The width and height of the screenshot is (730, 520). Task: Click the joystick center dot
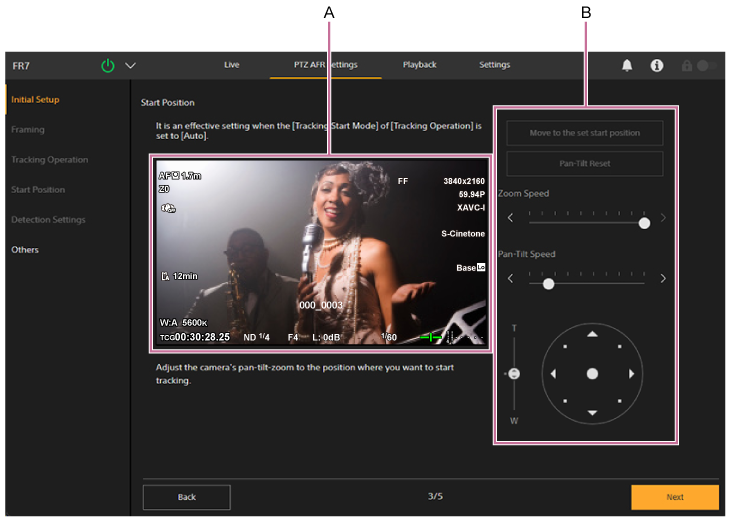pos(592,373)
